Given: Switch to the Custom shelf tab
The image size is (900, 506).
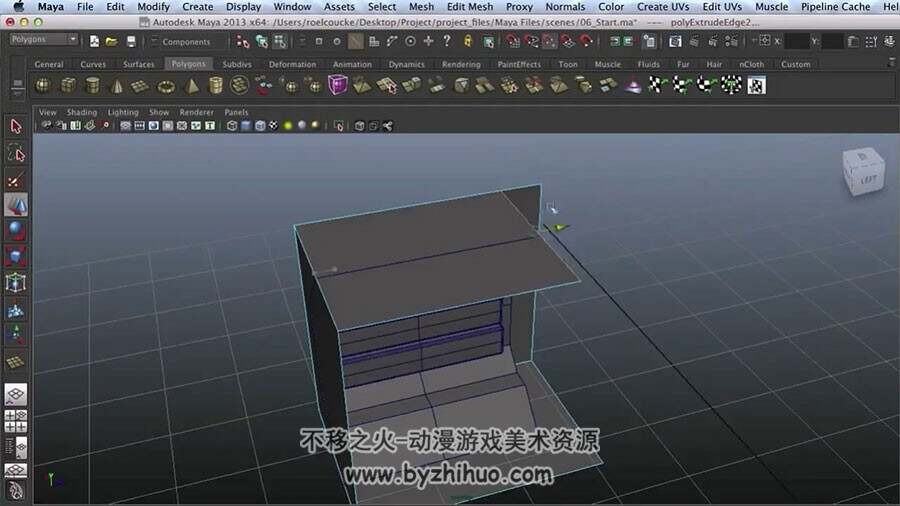Looking at the screenshot, I should click(796, 64).
